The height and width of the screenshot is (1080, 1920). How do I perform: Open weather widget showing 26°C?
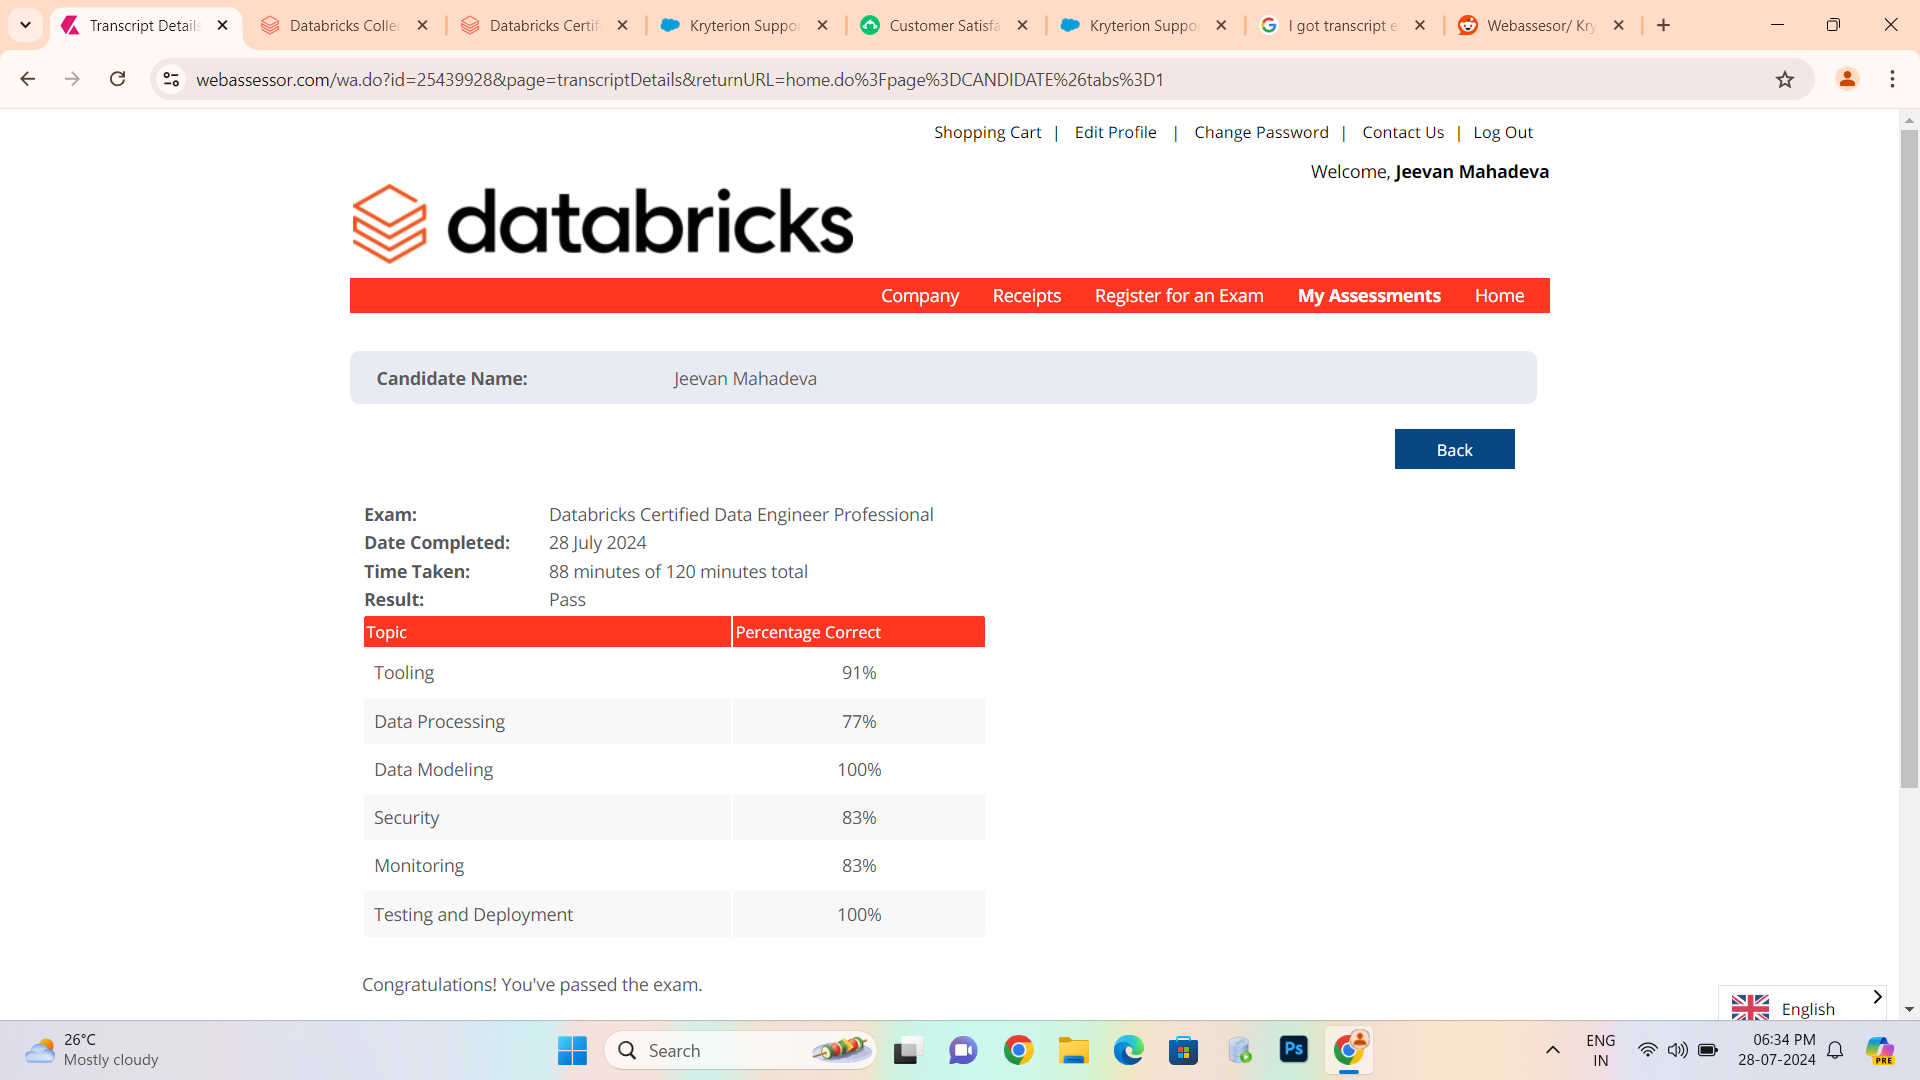92,1050
